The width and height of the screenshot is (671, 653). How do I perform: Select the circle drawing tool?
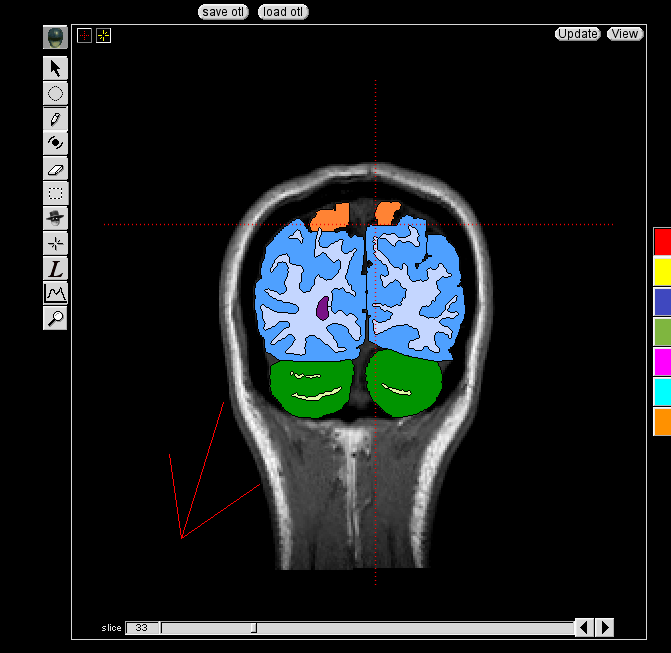click(55, 93)
